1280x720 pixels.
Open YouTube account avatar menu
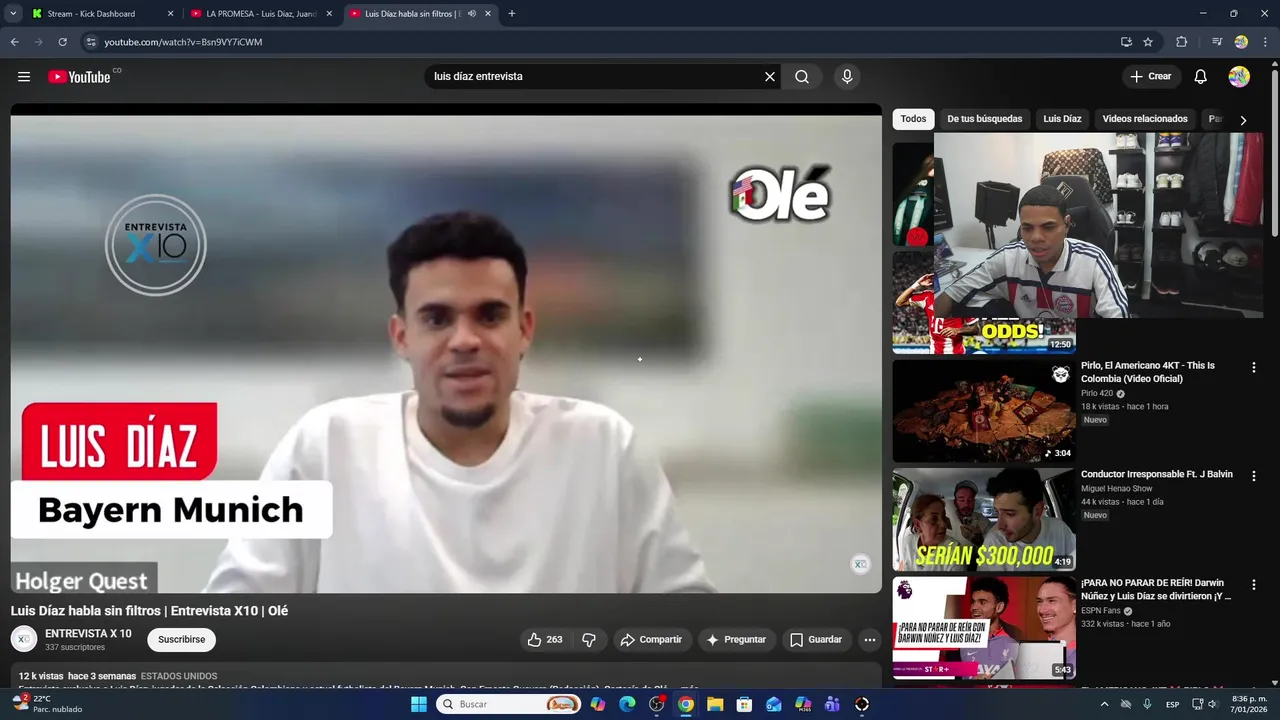coord(1239,77)
